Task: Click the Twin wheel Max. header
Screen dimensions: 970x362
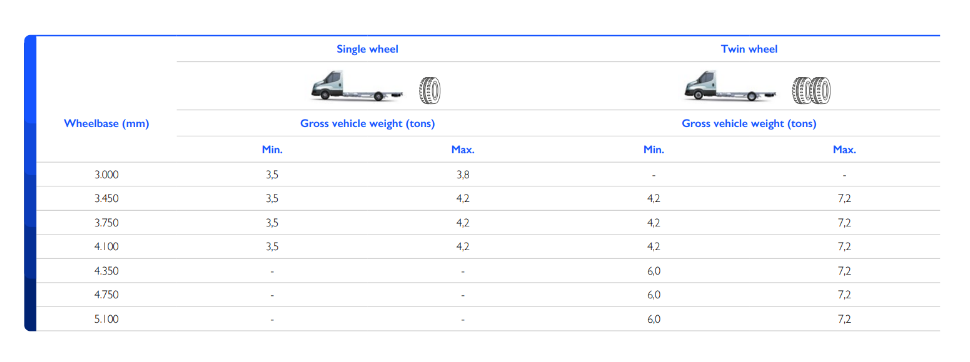Action: click(x=844, y=149)
